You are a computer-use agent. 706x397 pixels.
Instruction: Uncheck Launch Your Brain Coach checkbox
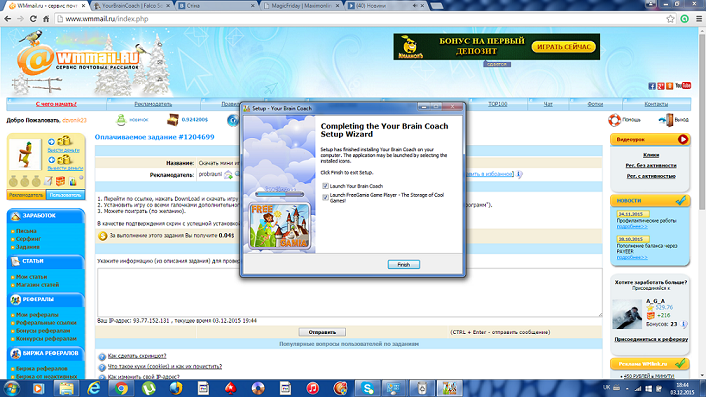click(x=325, y=186)
